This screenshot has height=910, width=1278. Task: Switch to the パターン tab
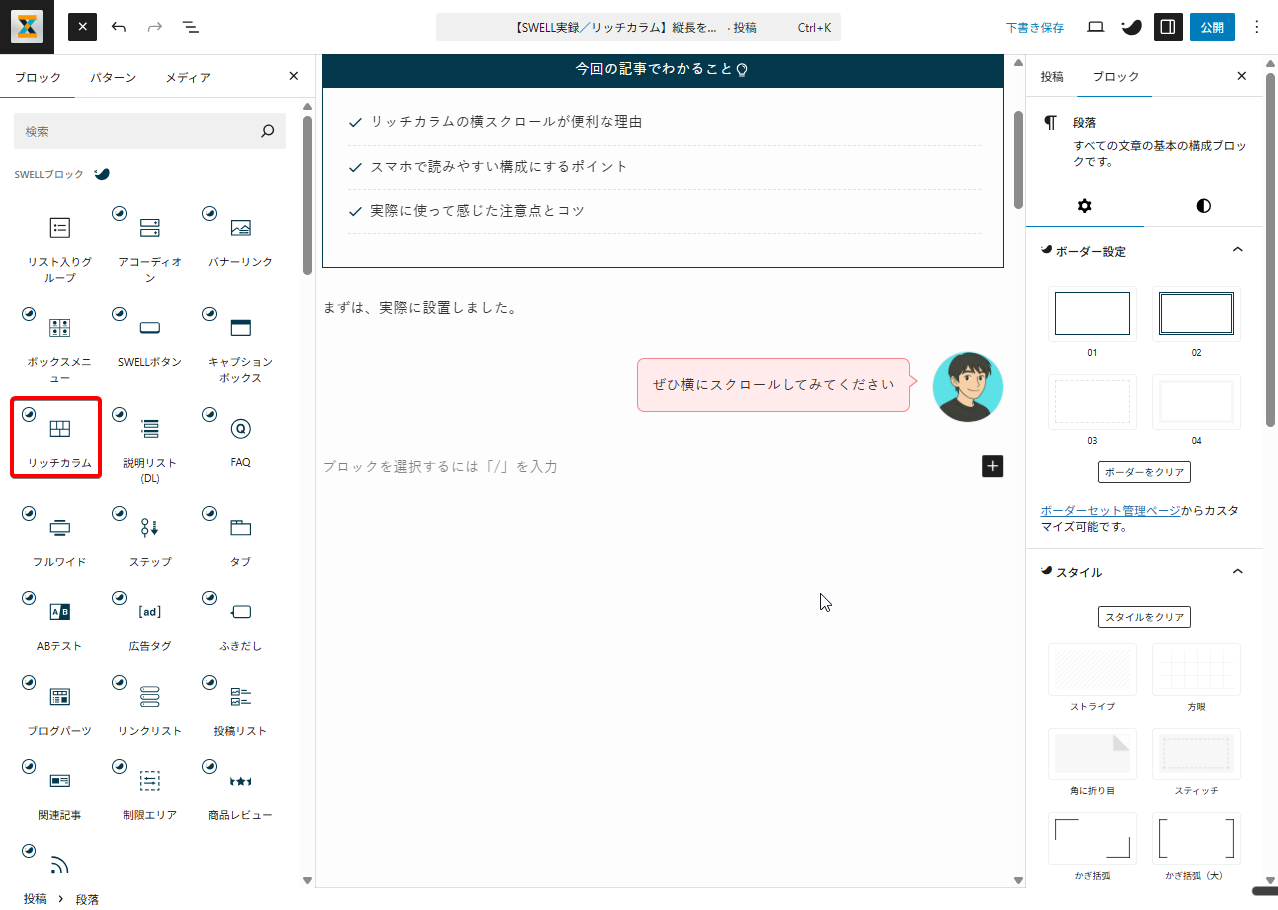click(113, 77)
